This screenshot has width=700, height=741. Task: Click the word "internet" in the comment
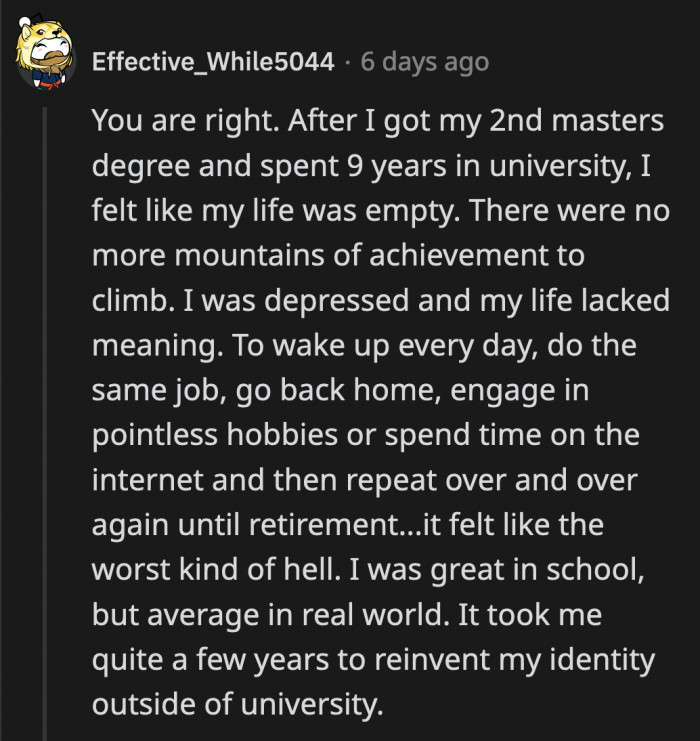144,480
